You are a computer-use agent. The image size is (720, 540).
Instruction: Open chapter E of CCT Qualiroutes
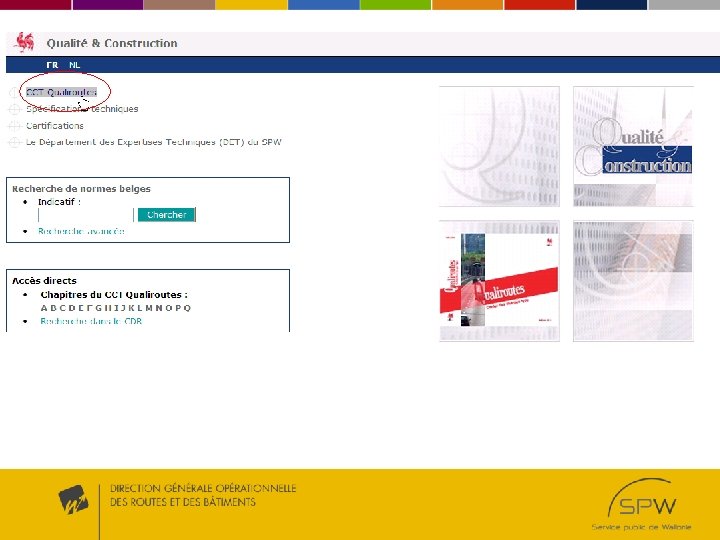pyautogui.click(x=81, y=308)
